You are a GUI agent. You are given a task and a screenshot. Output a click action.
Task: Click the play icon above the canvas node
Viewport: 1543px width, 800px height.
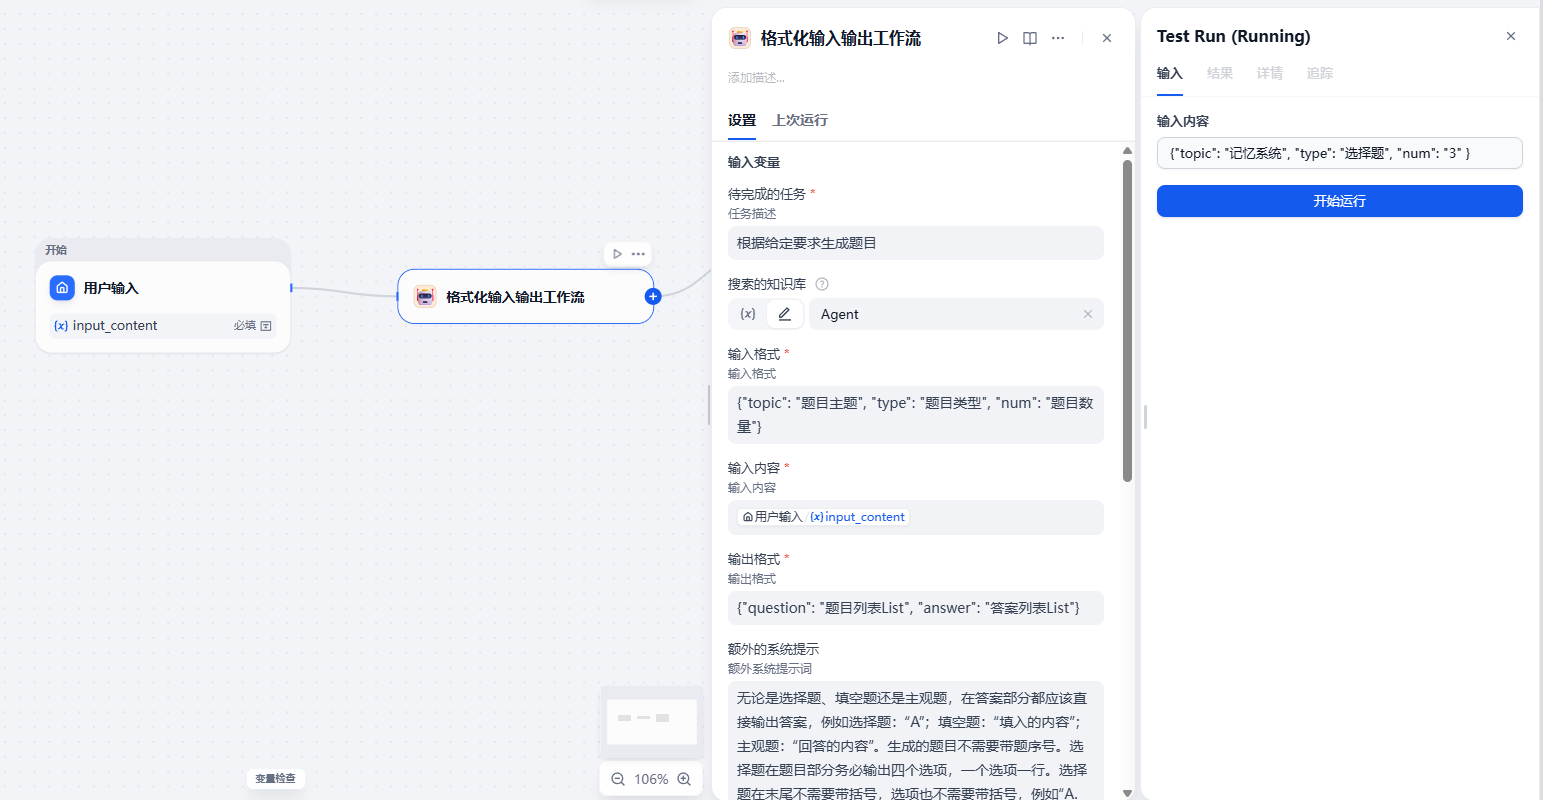(x=617, y=254)
